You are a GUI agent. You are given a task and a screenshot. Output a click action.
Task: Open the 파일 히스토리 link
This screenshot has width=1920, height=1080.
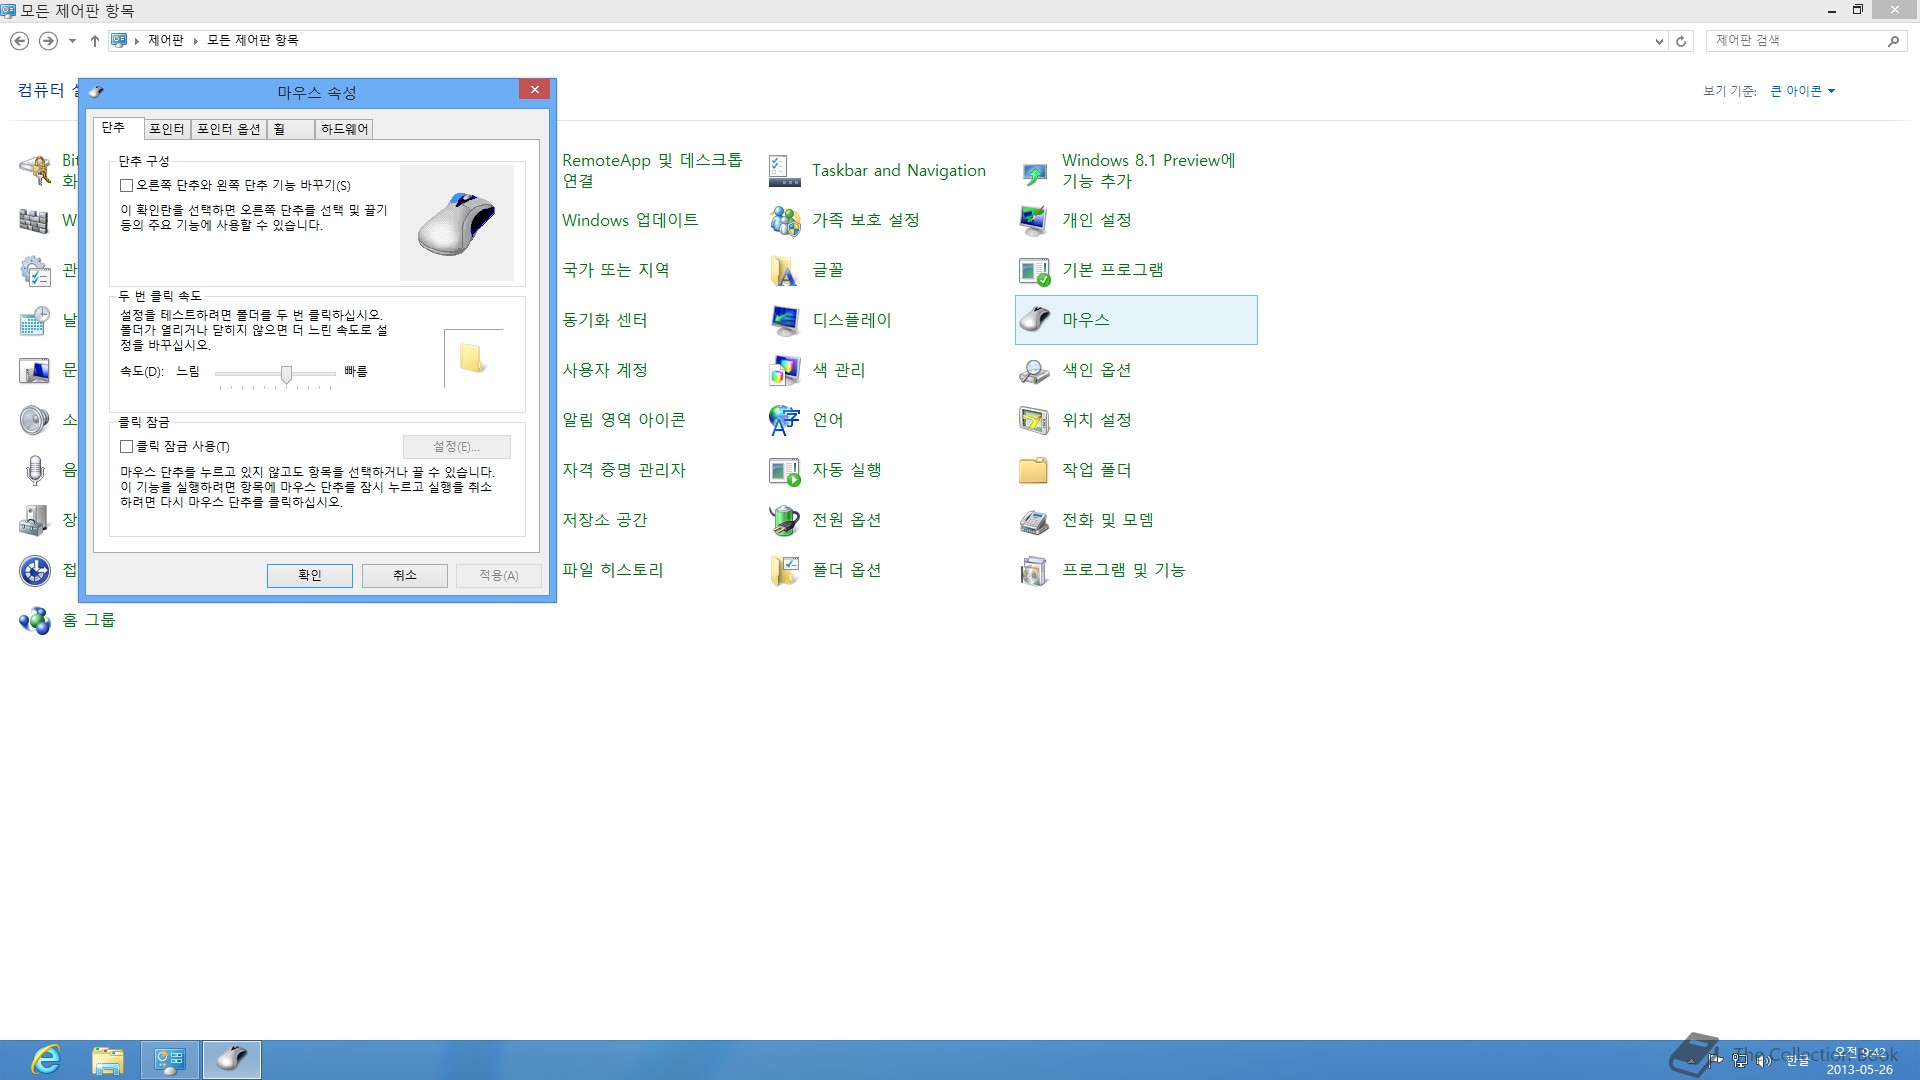tap(613, 570)
